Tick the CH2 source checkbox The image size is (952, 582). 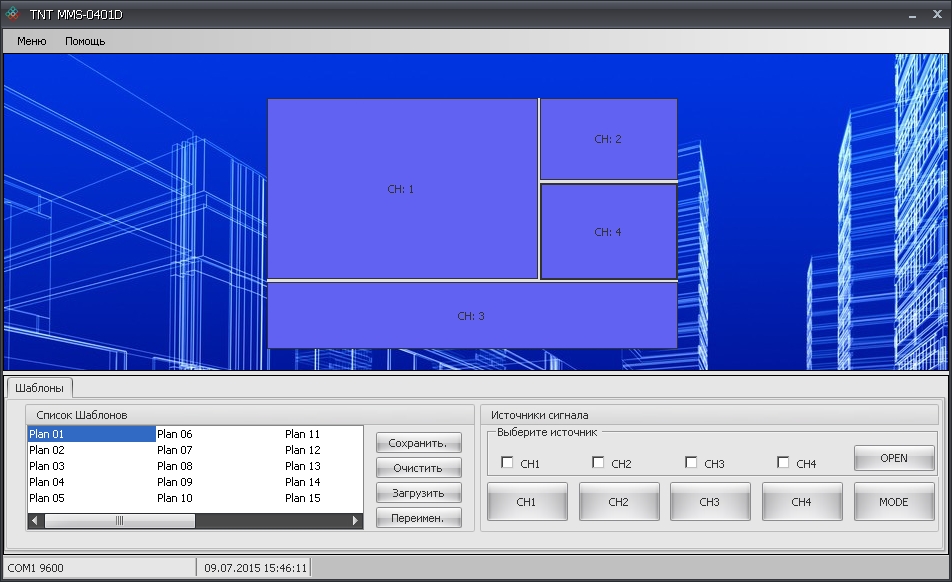tap(598, 463)
